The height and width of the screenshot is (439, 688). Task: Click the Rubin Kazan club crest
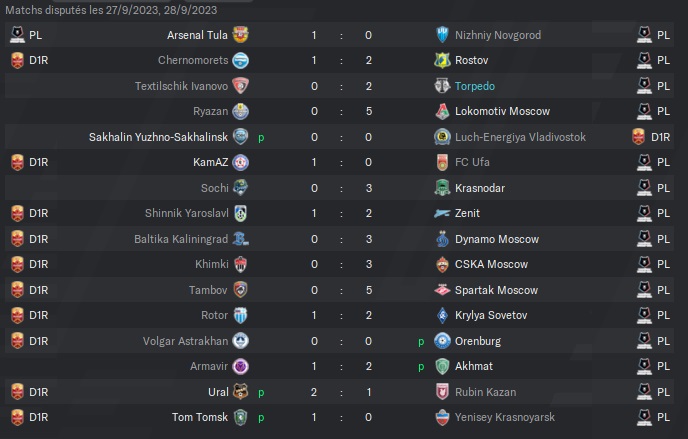(x=442, y=392)
